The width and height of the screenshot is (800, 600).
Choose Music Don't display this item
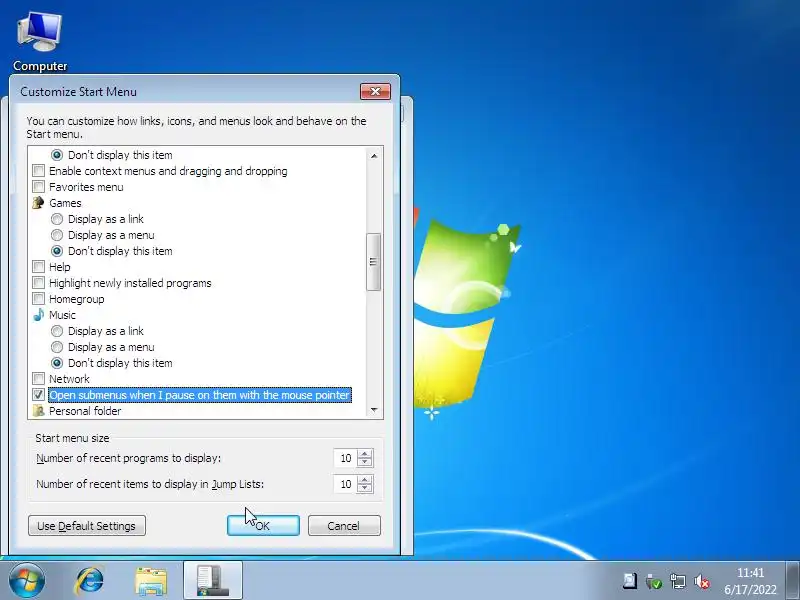pyautogui.click(x=57, y=363)
